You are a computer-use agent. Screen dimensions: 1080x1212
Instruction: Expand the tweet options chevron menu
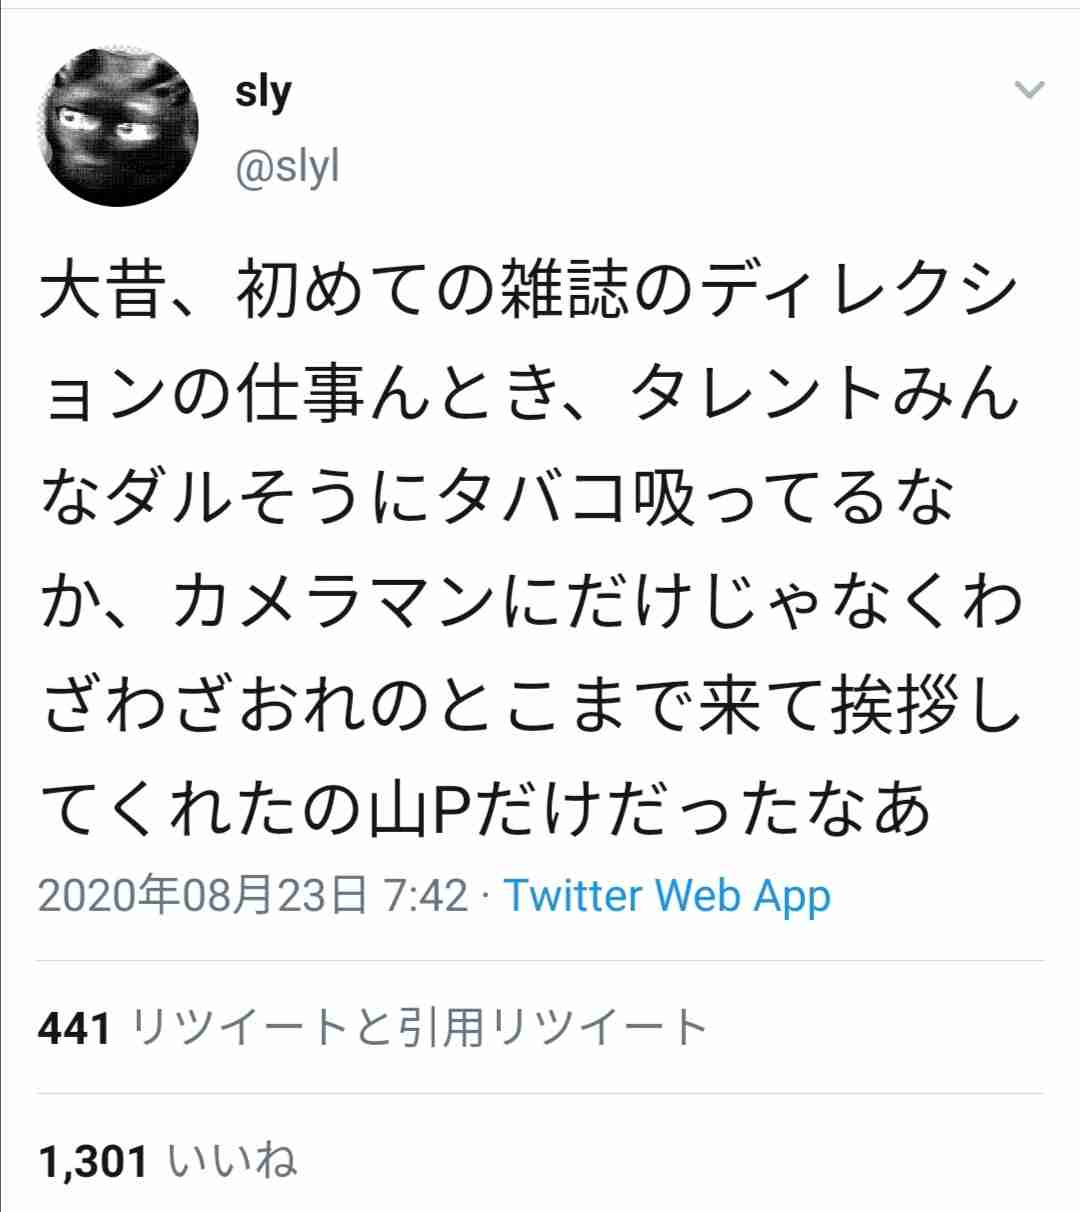coord(1029,90)
